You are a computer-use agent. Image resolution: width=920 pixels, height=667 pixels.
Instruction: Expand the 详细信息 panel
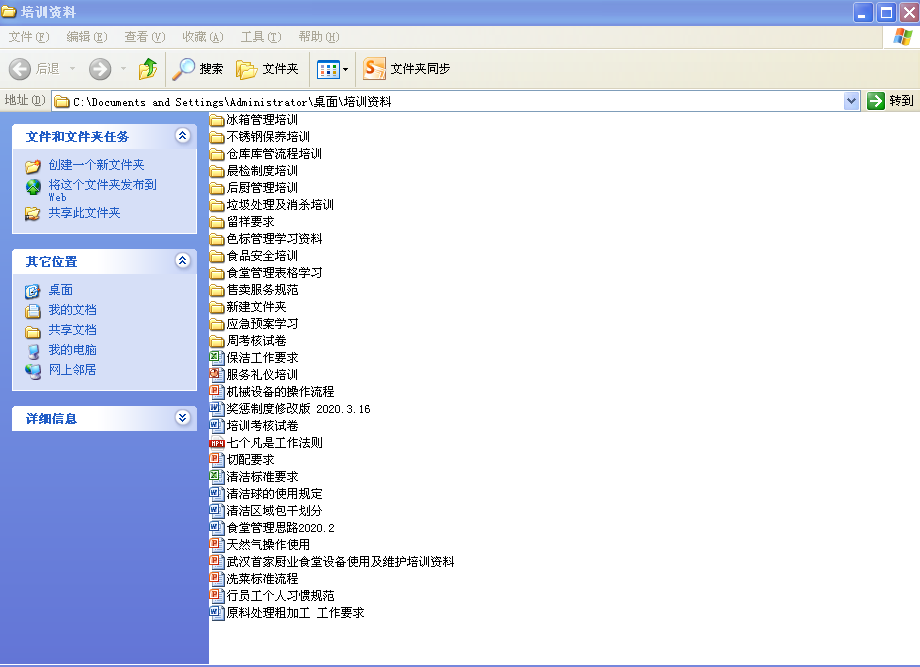click(182, 418)
